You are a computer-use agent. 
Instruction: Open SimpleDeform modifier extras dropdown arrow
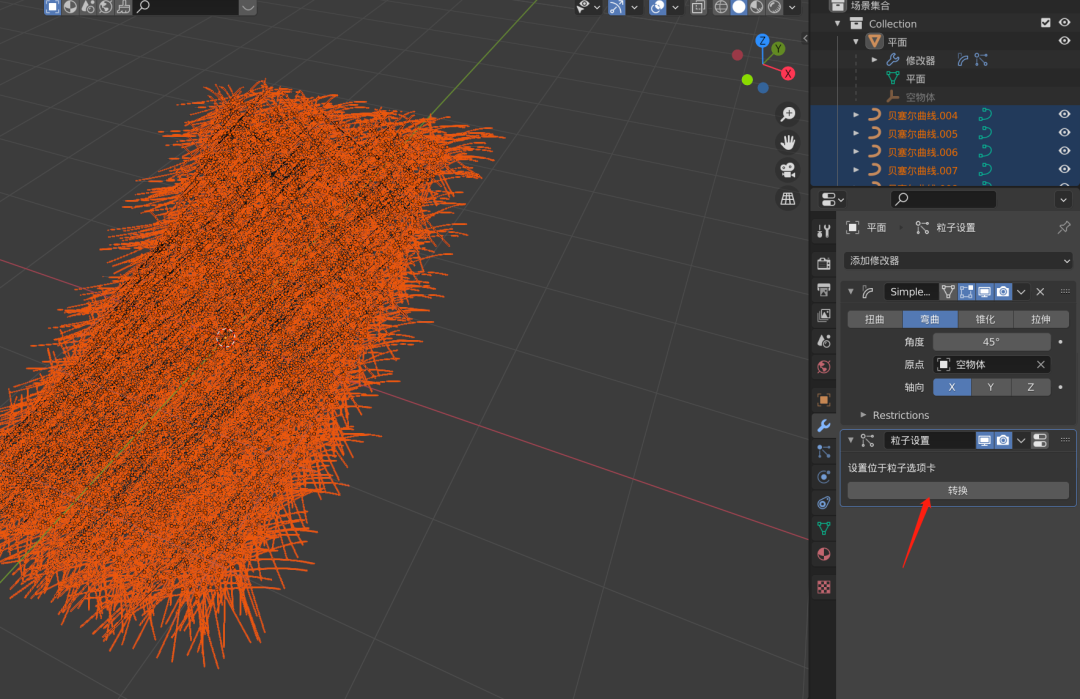click(x=1021, y=292)
